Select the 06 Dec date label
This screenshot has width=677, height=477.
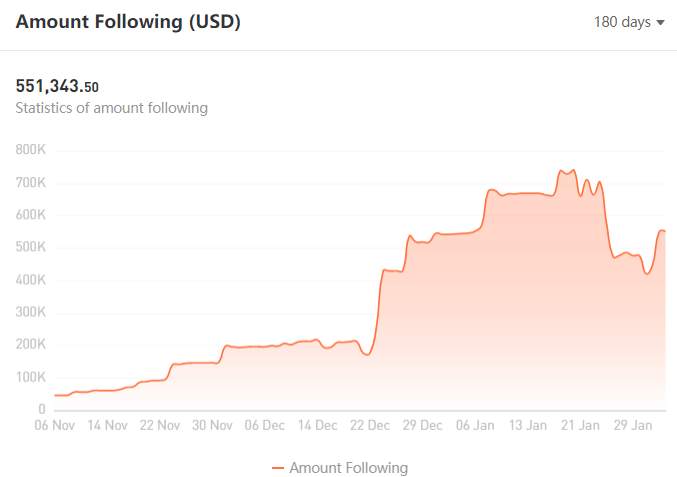coord(265,425)
